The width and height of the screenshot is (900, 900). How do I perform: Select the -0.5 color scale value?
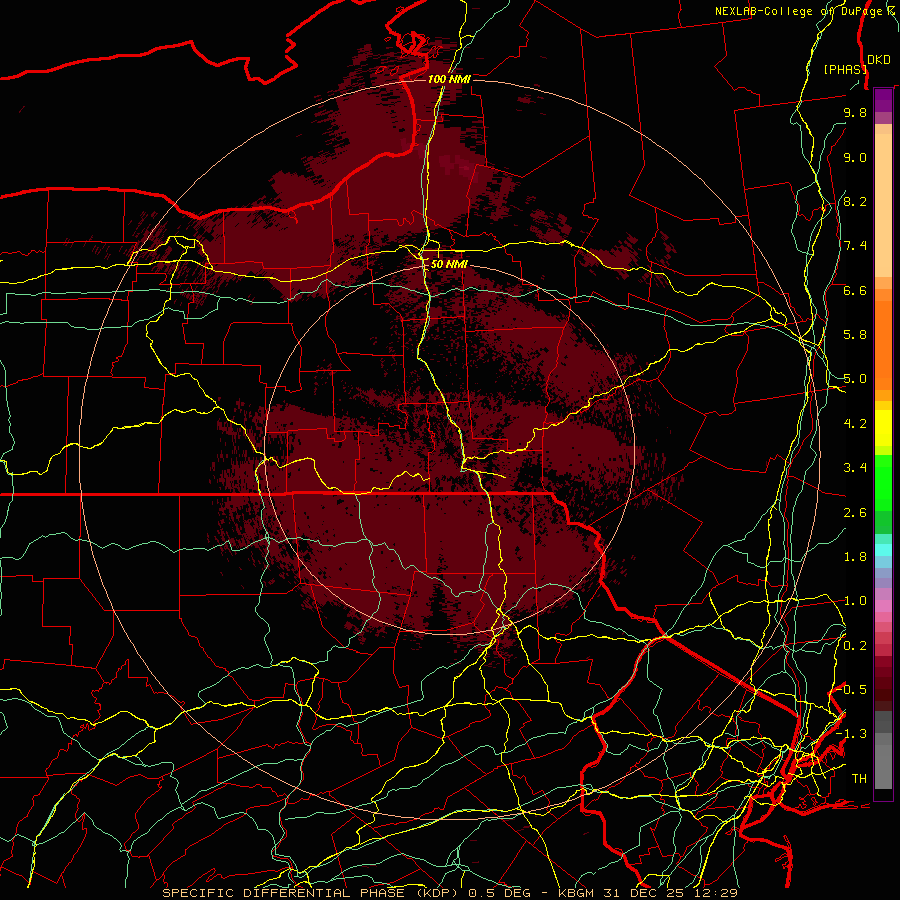pos(853,690)
